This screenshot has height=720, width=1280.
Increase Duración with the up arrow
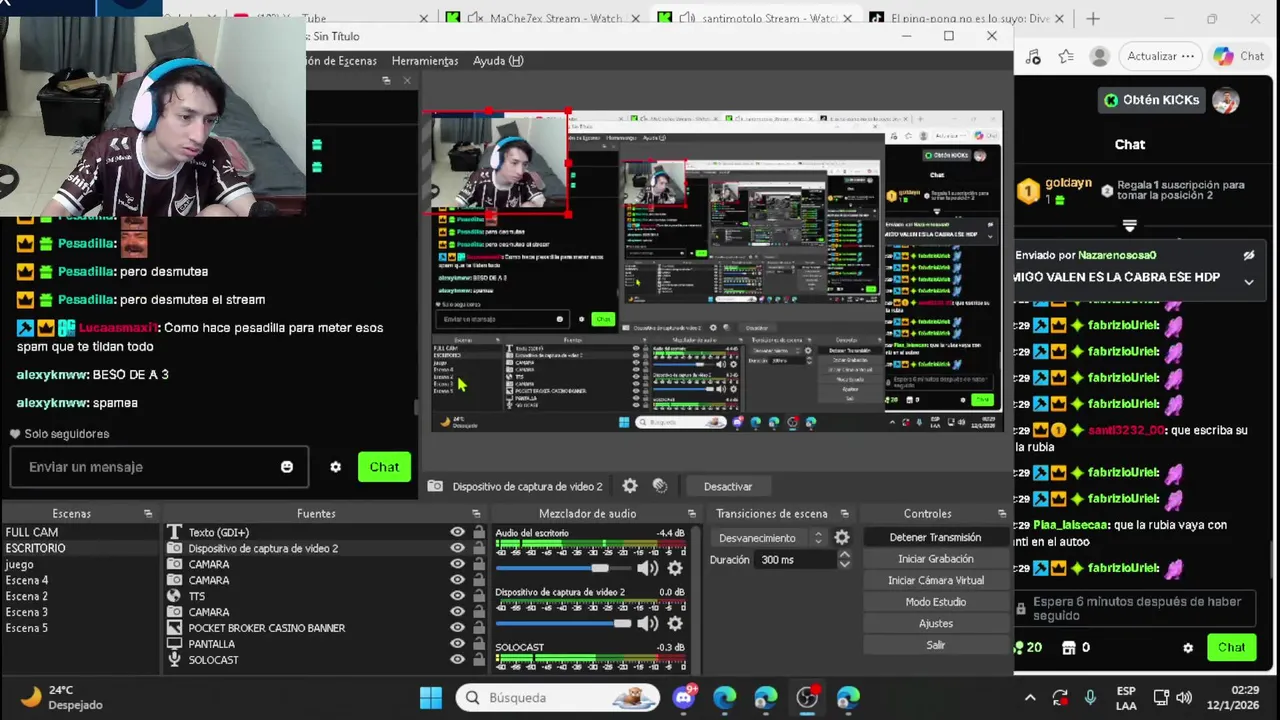[x=844, y=554]
